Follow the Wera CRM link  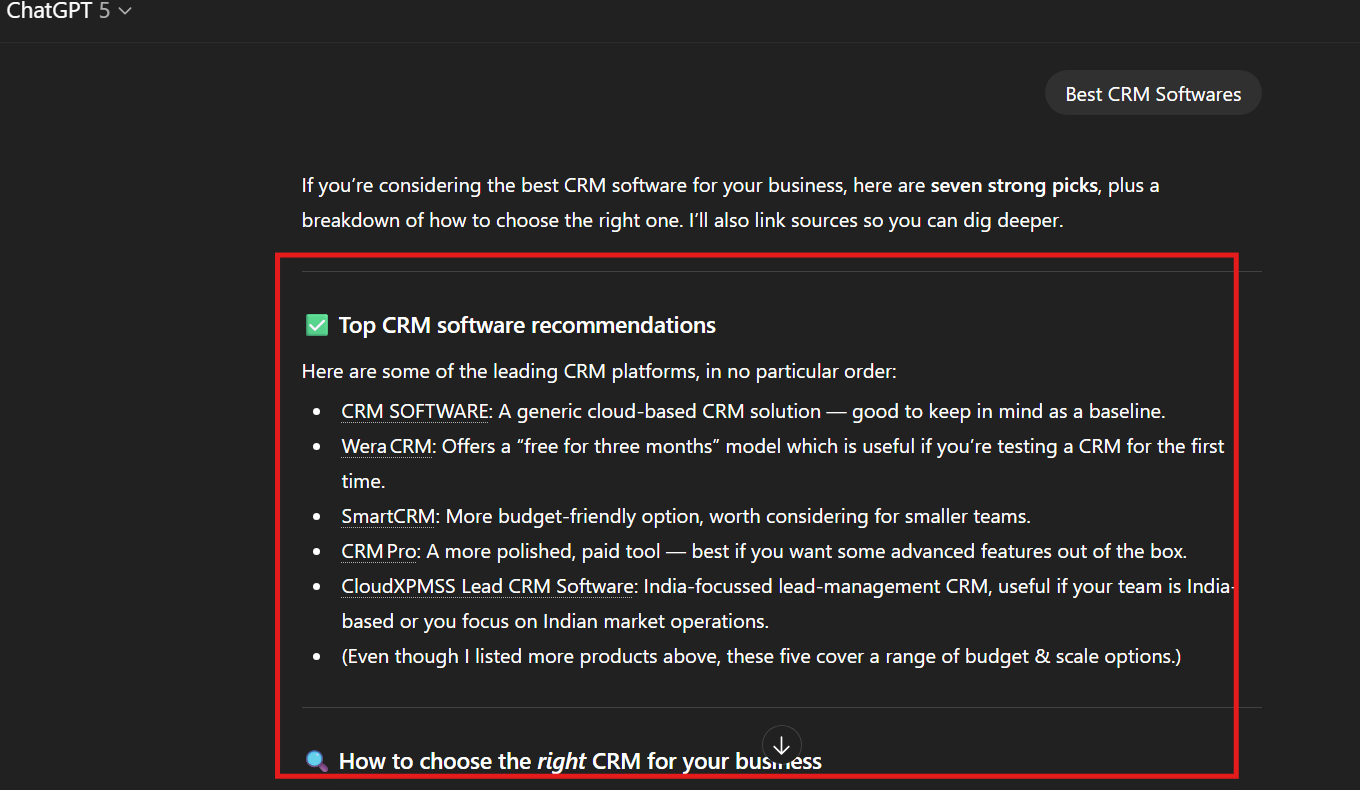coord(386,446)
